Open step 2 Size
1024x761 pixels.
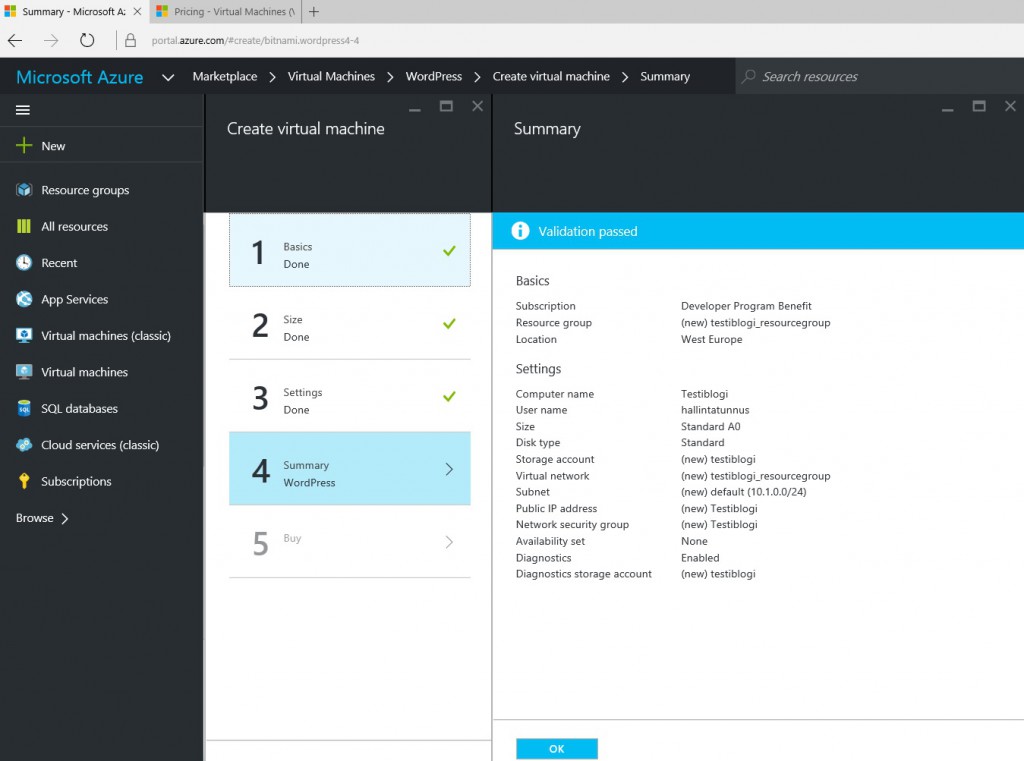[349, 323]
